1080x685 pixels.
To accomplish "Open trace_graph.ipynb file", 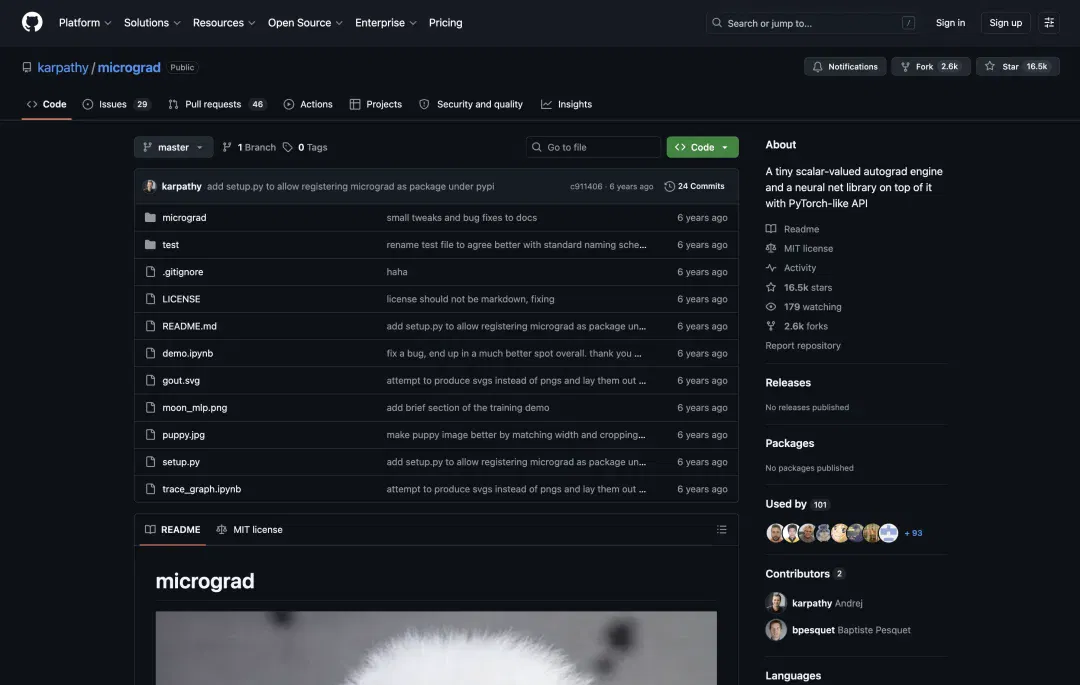I will (x=202, y=489).
